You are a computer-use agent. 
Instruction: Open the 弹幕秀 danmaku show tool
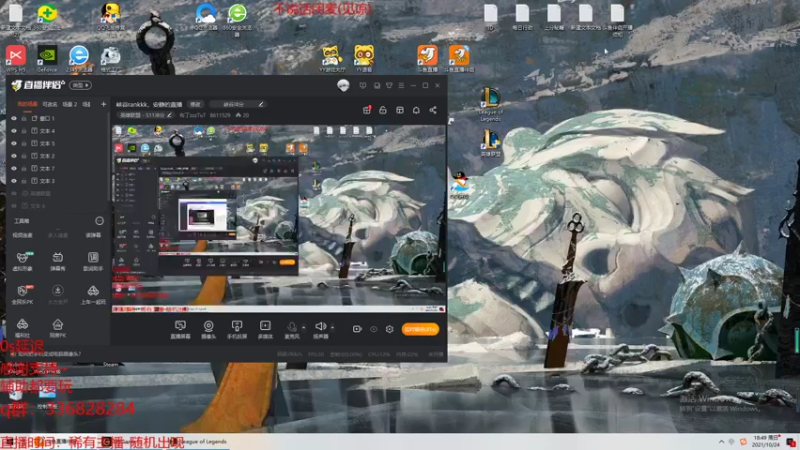58,261
